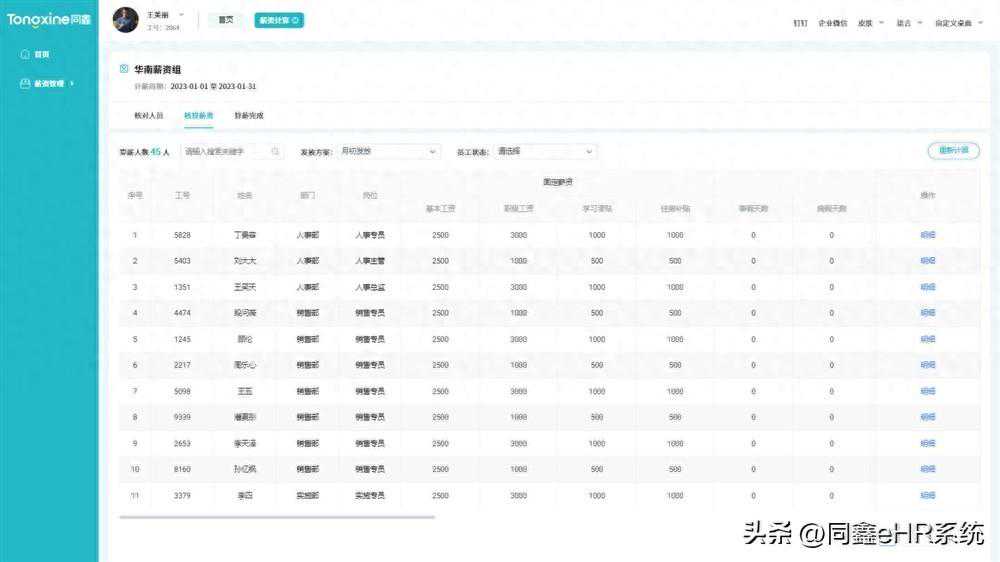Open 明细 link for employee 5828

(927, 235)
